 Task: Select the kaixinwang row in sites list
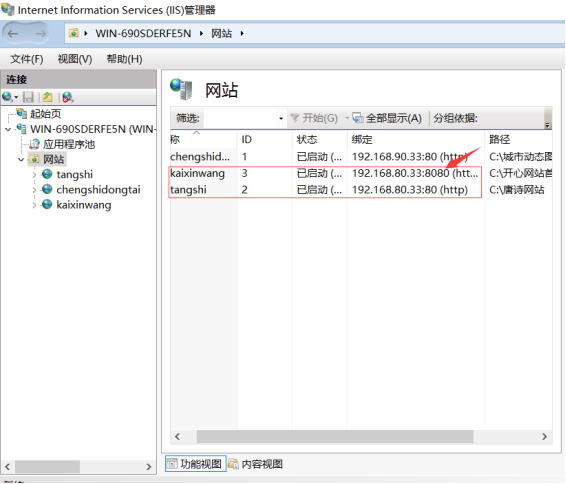coord(361,173)
